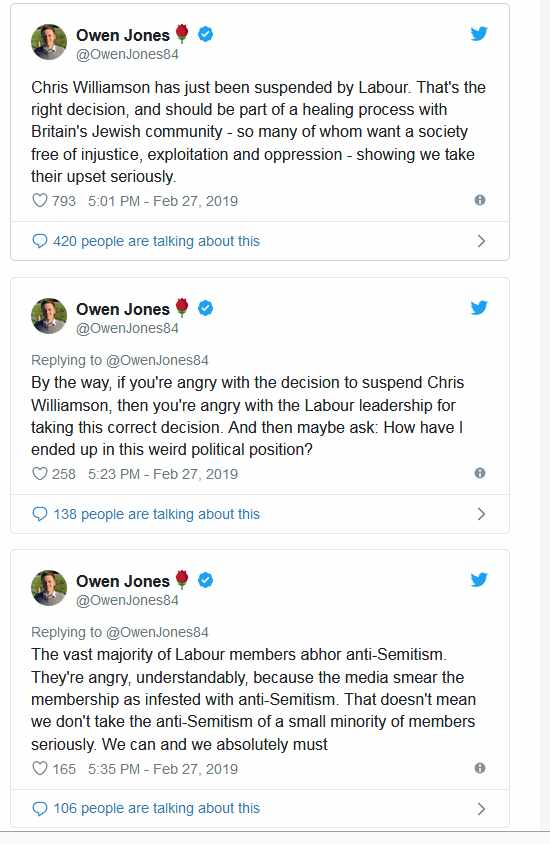Like the tweet with 793 likes
This screenshot has width=550, height=844.
tap(40, 201)
